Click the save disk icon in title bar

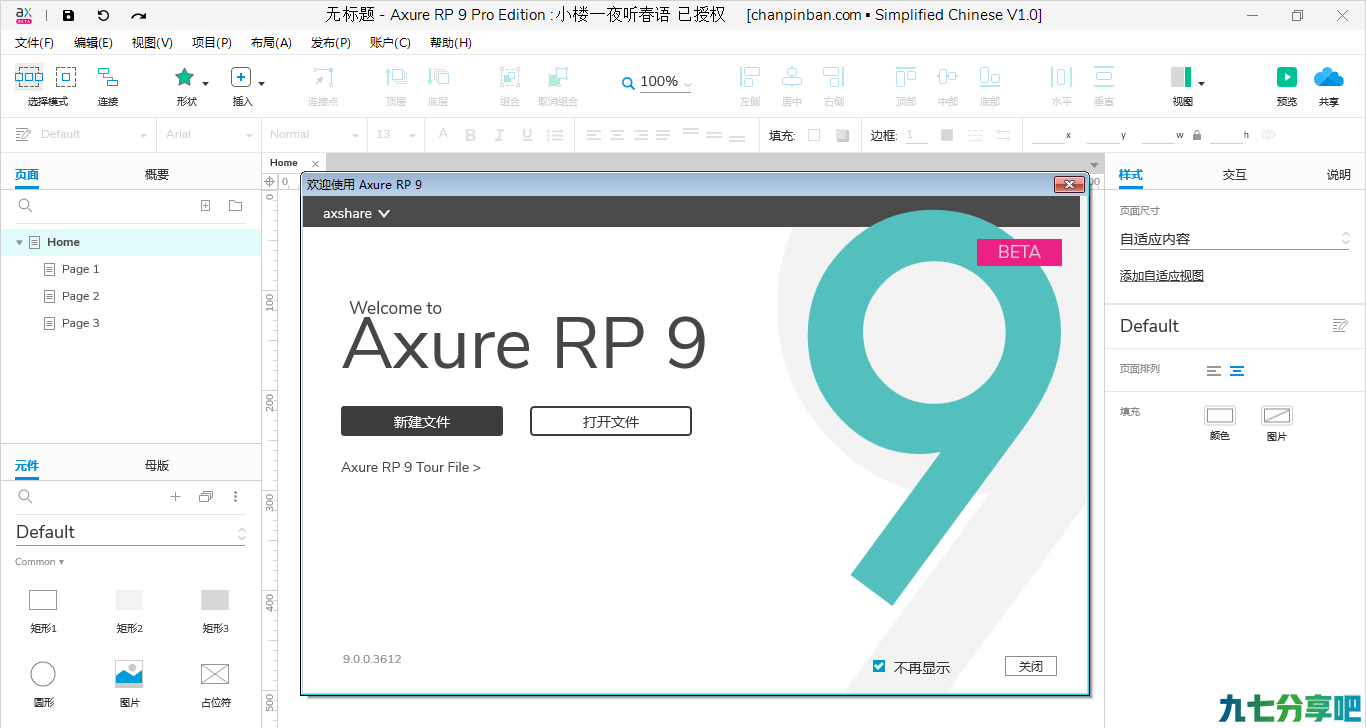point(68,15)
